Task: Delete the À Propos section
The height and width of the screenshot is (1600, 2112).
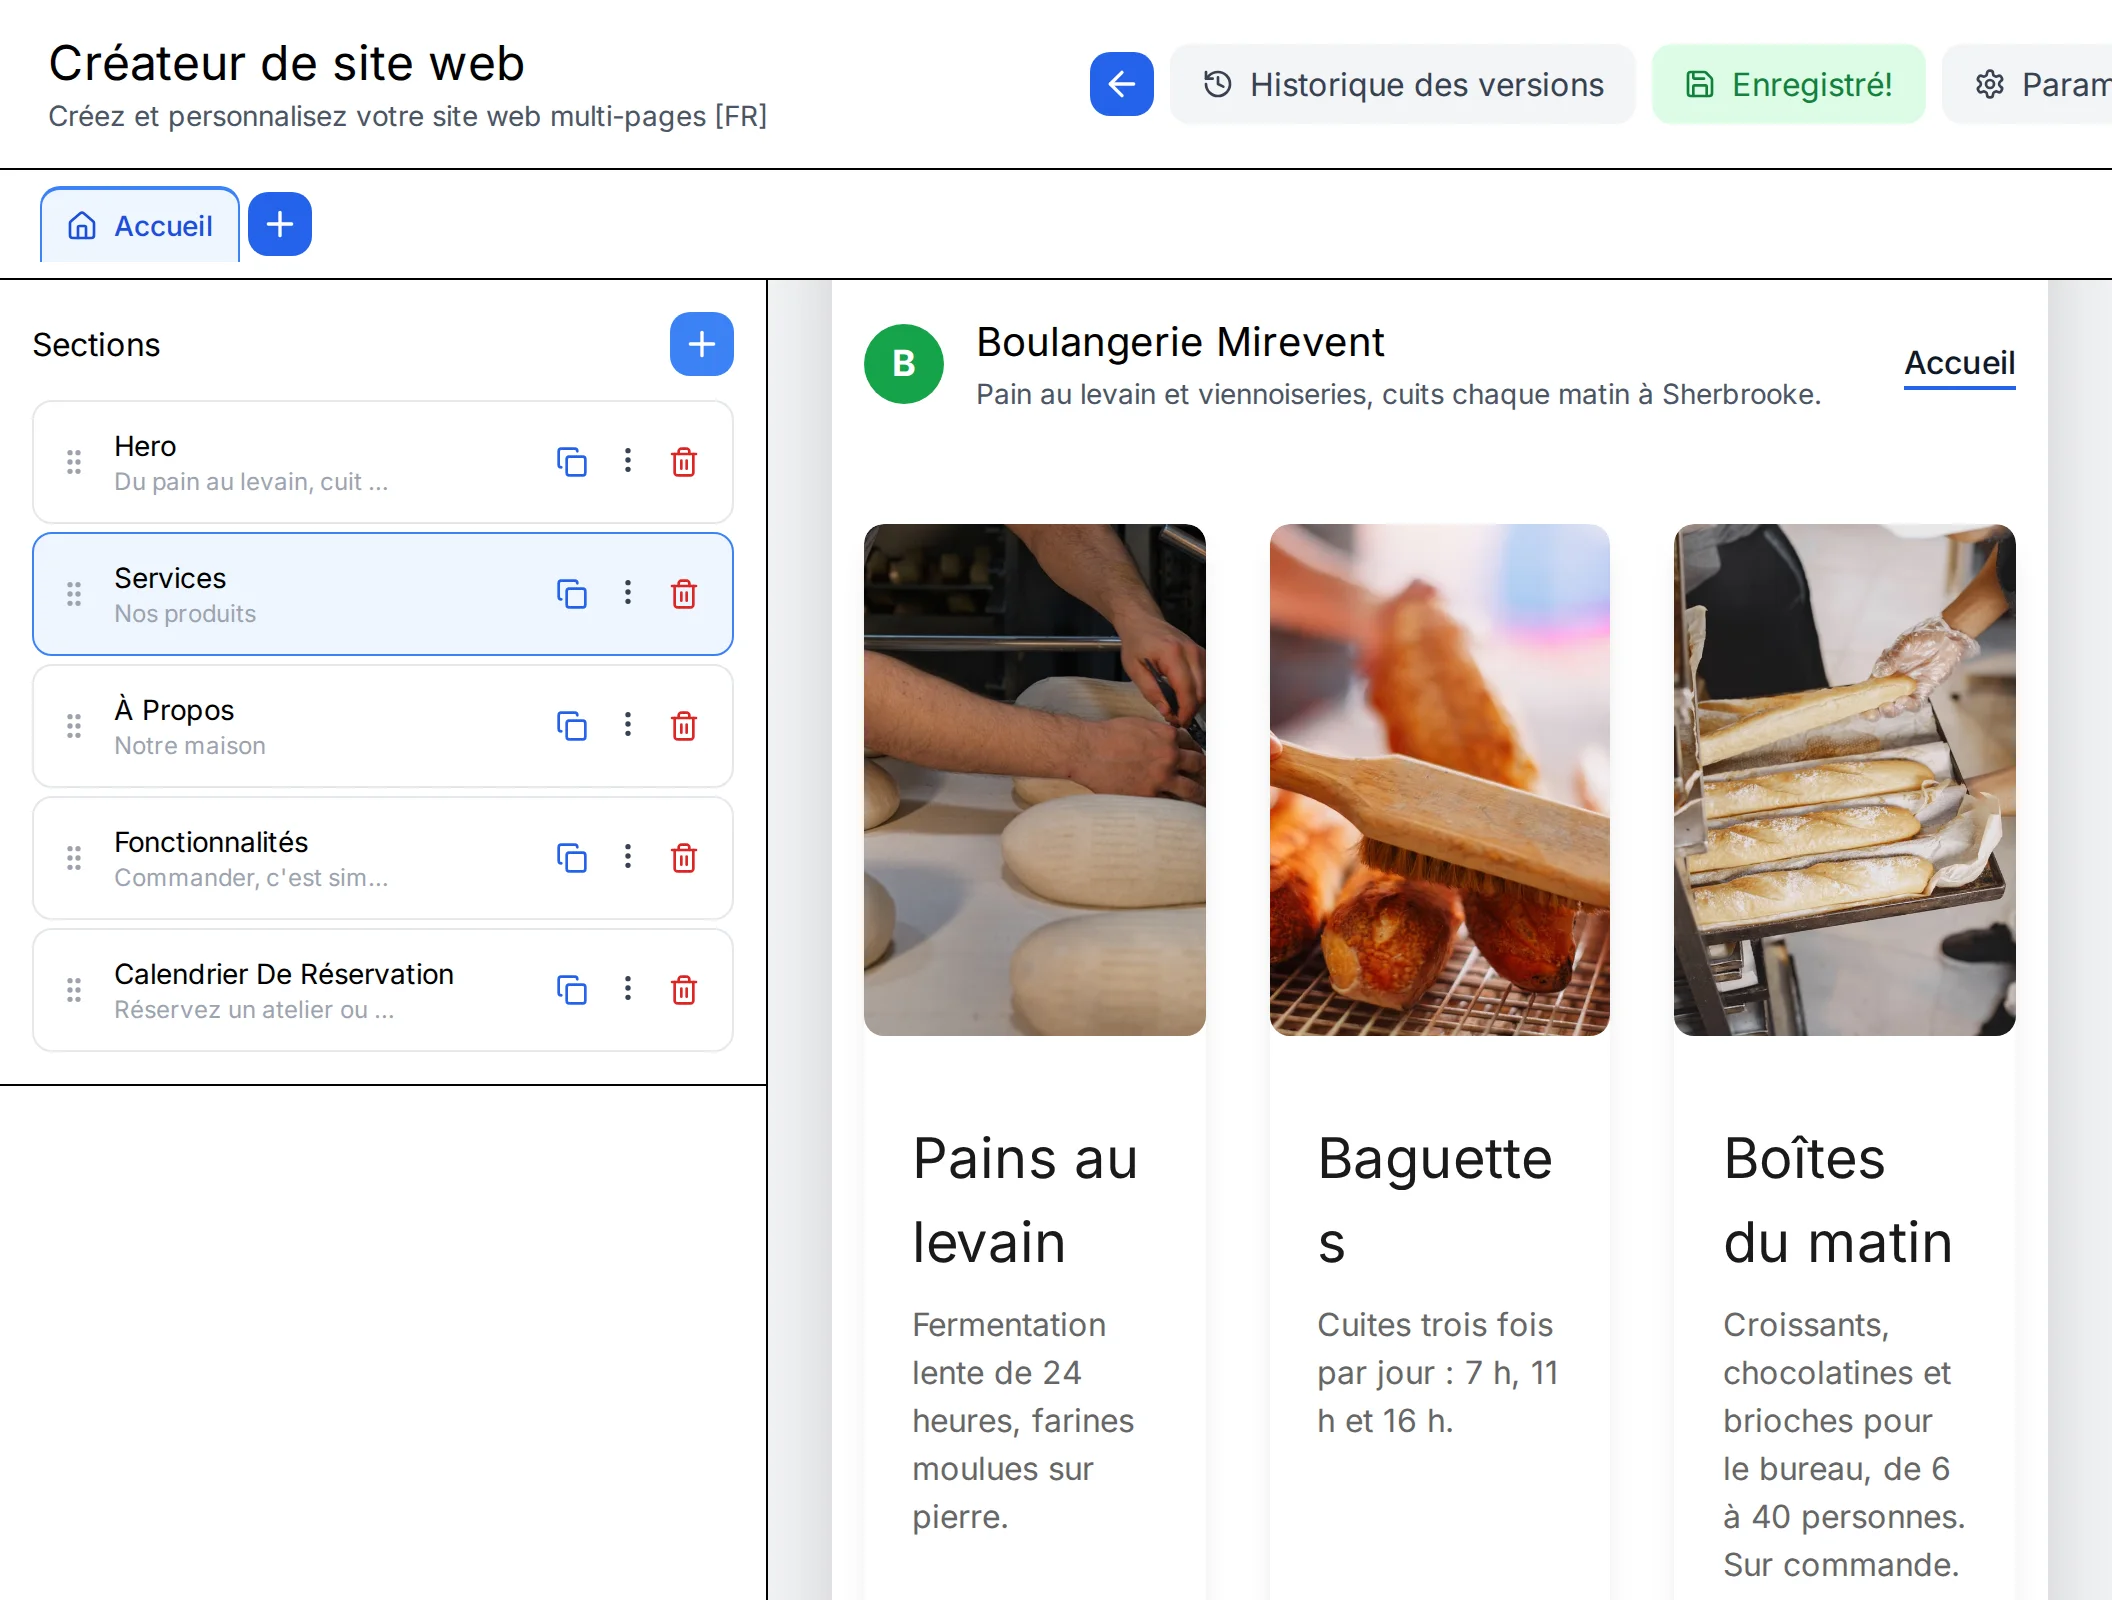Action: (x=684, y=725)
